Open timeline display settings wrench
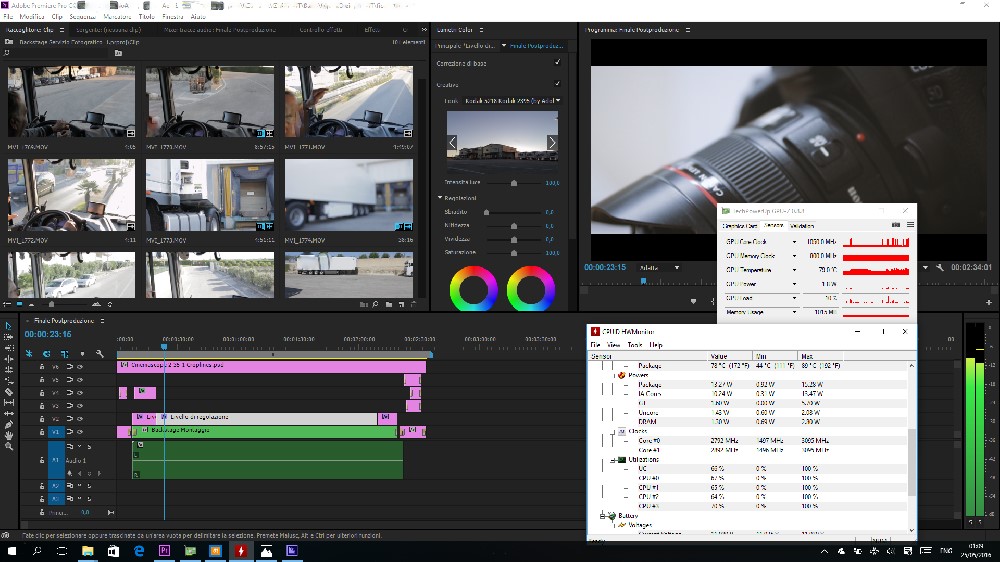Image resolution: width=1000 pixels, height=562 pixels. click(x=99, y=353)
